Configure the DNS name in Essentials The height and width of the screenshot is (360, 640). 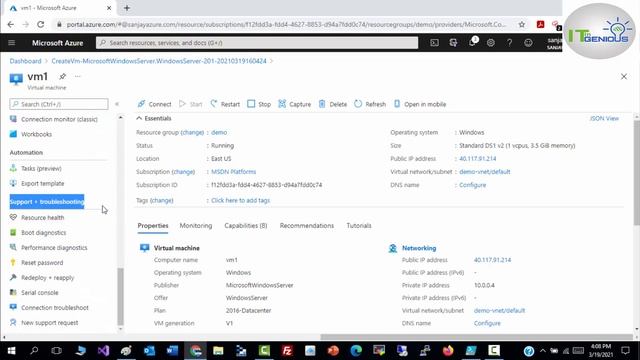473,185
